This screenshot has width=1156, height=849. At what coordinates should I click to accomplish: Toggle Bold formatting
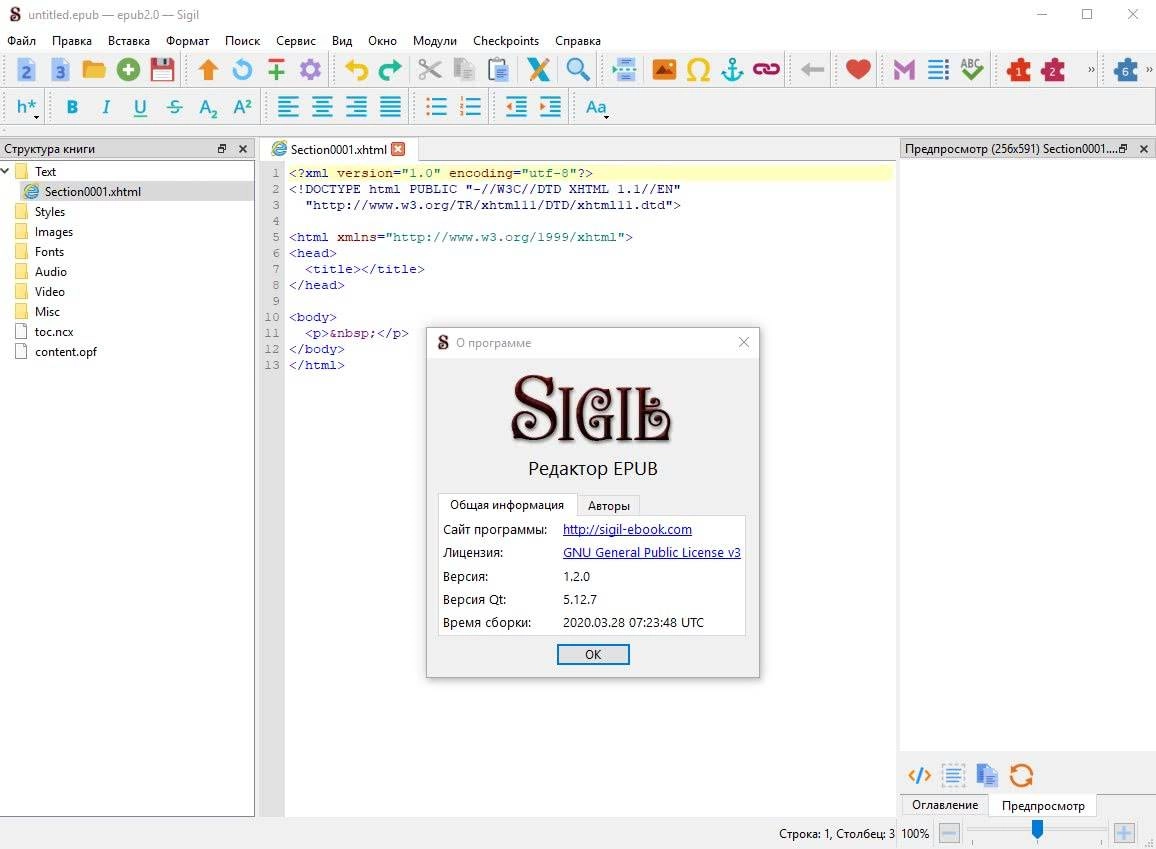coord(72,108)
